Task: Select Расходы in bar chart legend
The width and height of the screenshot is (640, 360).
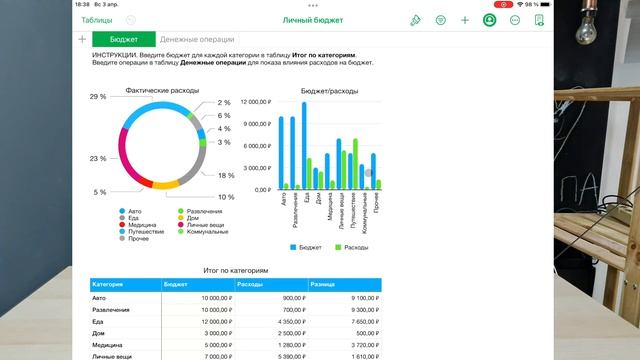Action: tap(356, 247)
